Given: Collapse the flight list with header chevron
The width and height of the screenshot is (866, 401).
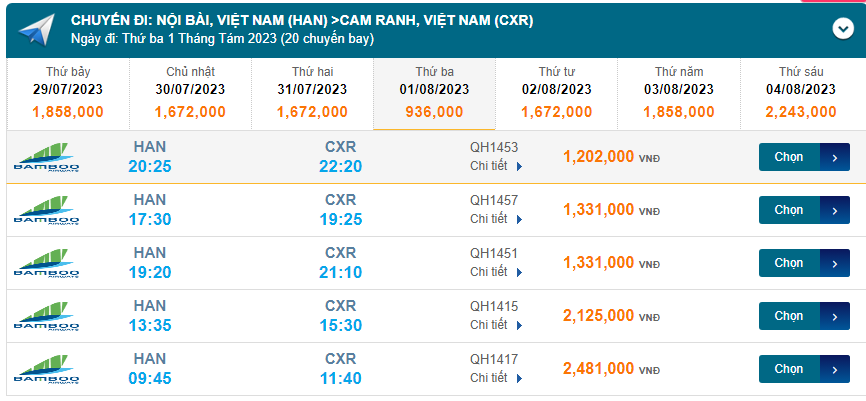Looking at the screenshot, I should pos(842,28).
